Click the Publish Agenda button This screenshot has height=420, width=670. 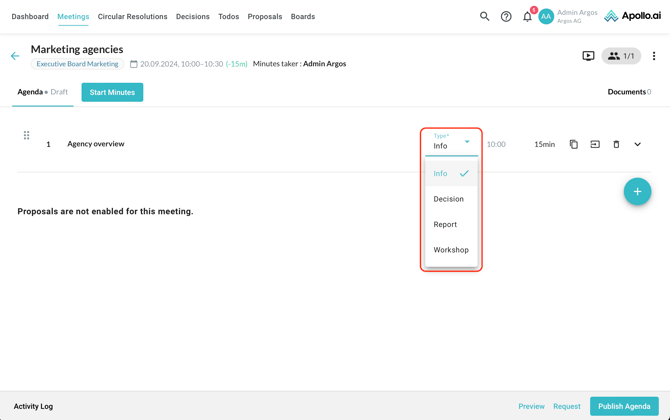pos(624,406)
